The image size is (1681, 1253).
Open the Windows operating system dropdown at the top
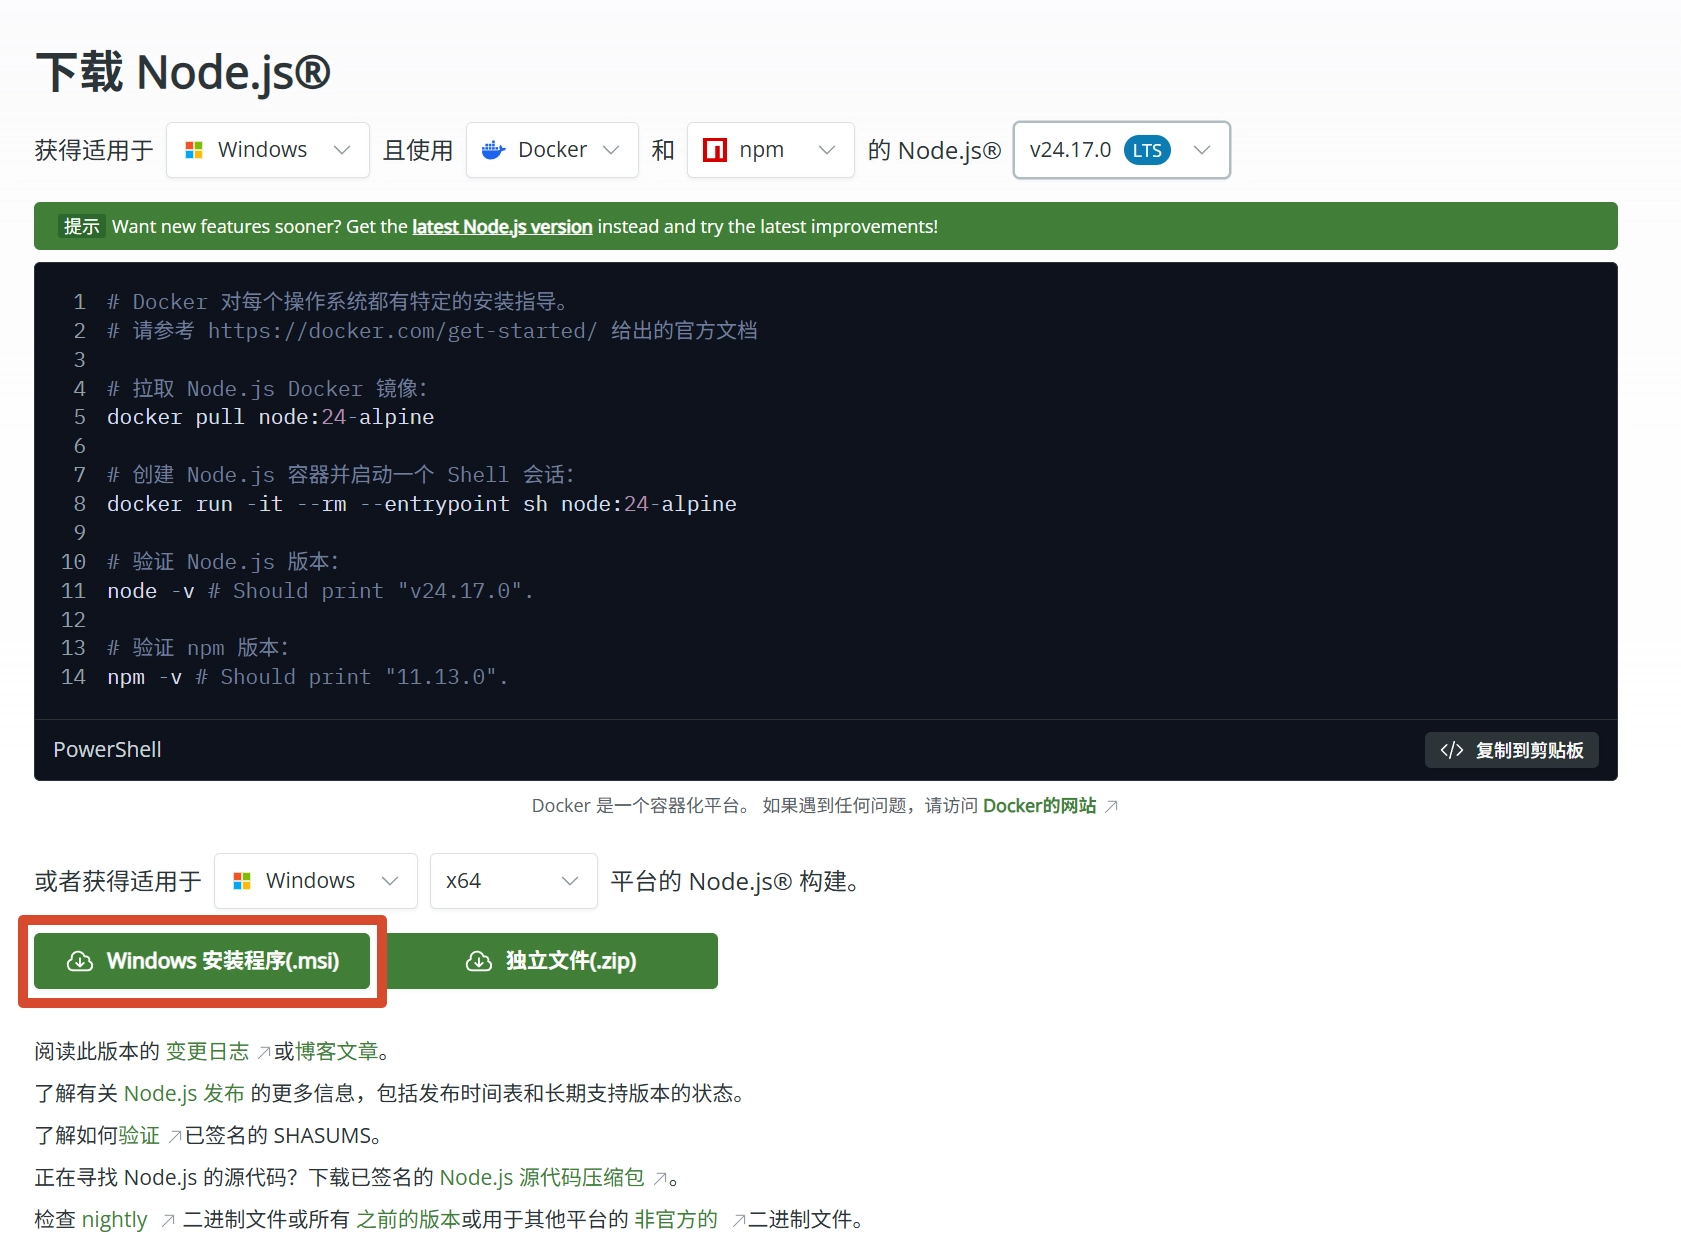tap(268, 150)
